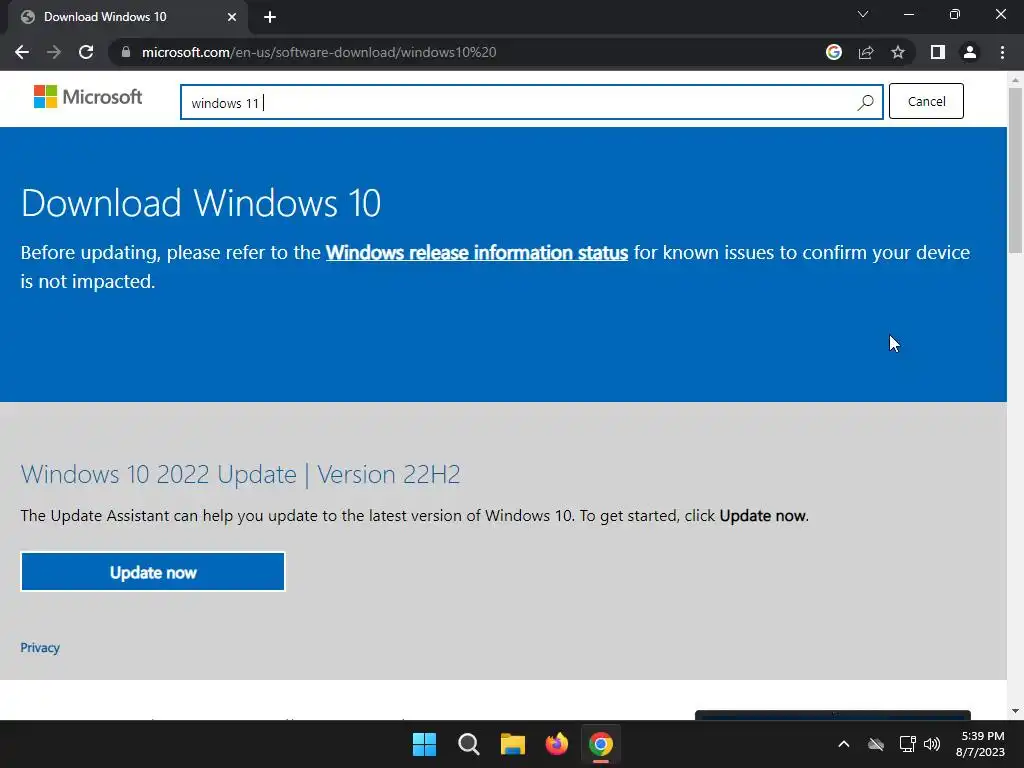Bookmark this page with the star icon
Screen dimensions: 1024x768
pyautogui.click(x=898, y=52)
